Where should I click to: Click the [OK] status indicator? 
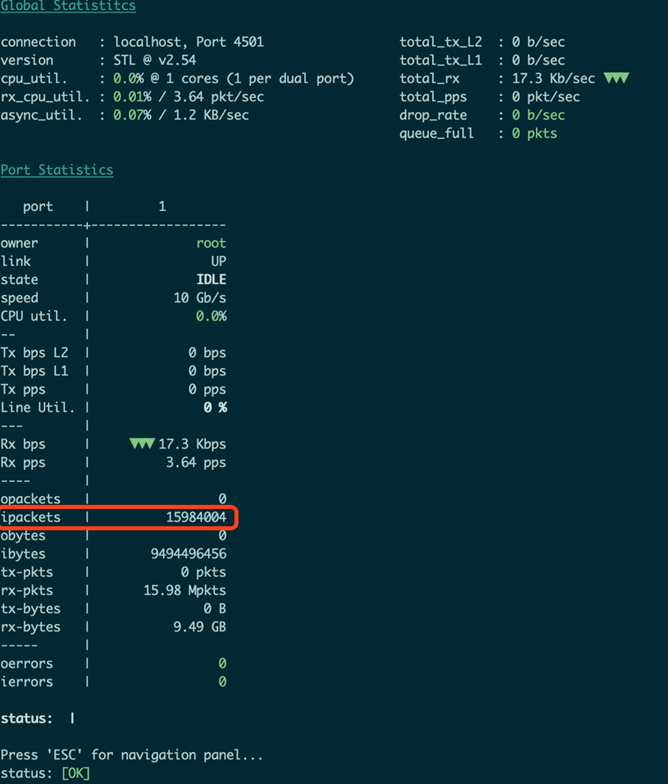[x=76, y=773]
